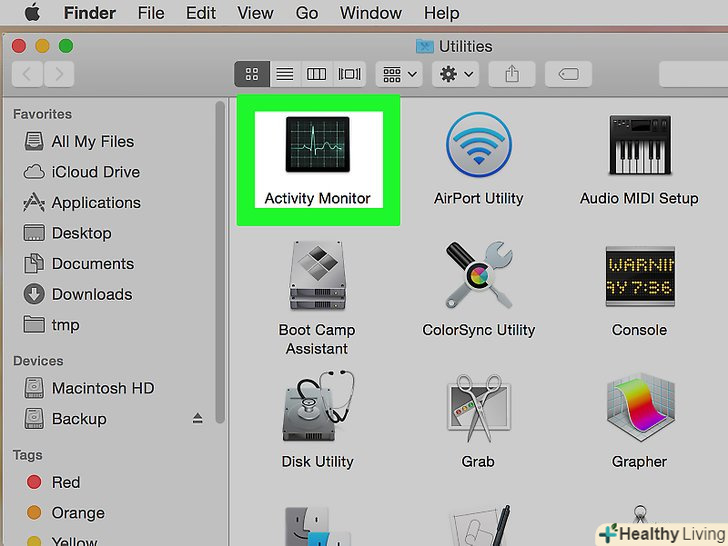Click the search field in toolbar

(x=694, y=74)
